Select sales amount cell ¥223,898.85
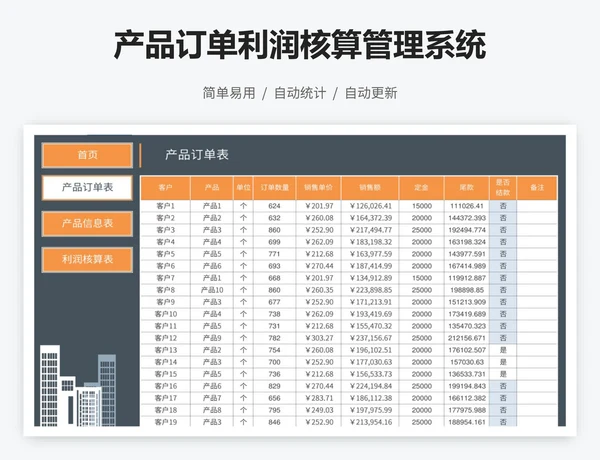 pos(370,290)
